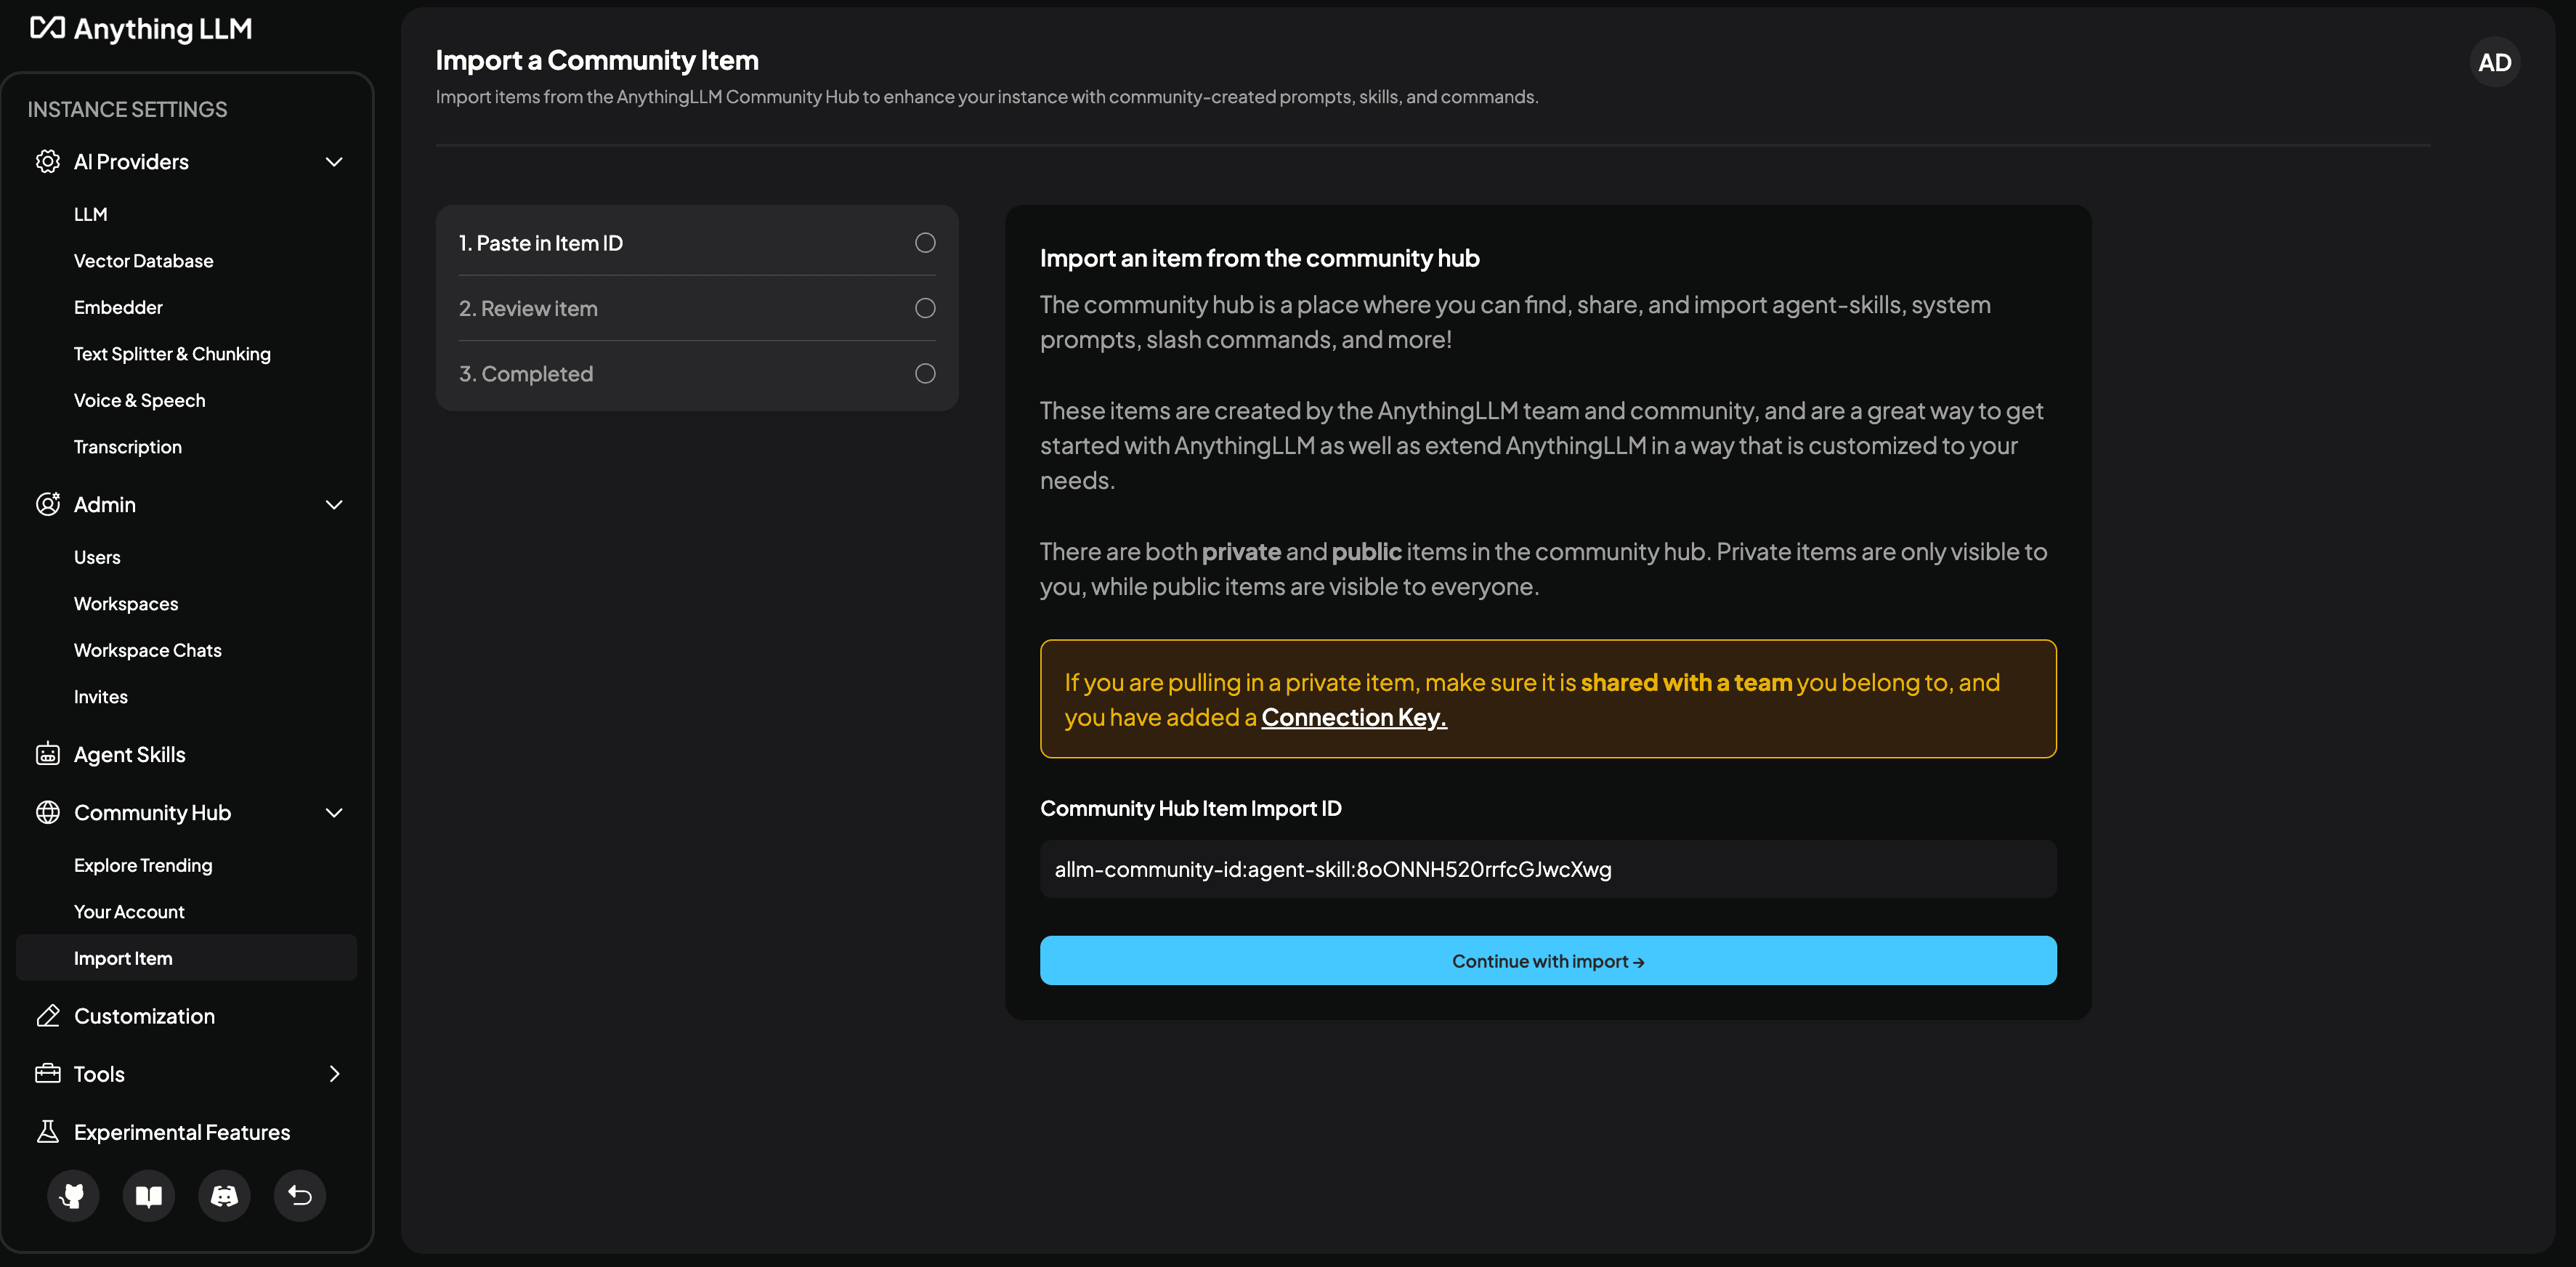Open Agent Skills label
The width and height of the screenshot is (2576, 1267).
click(x=130, y=755)
